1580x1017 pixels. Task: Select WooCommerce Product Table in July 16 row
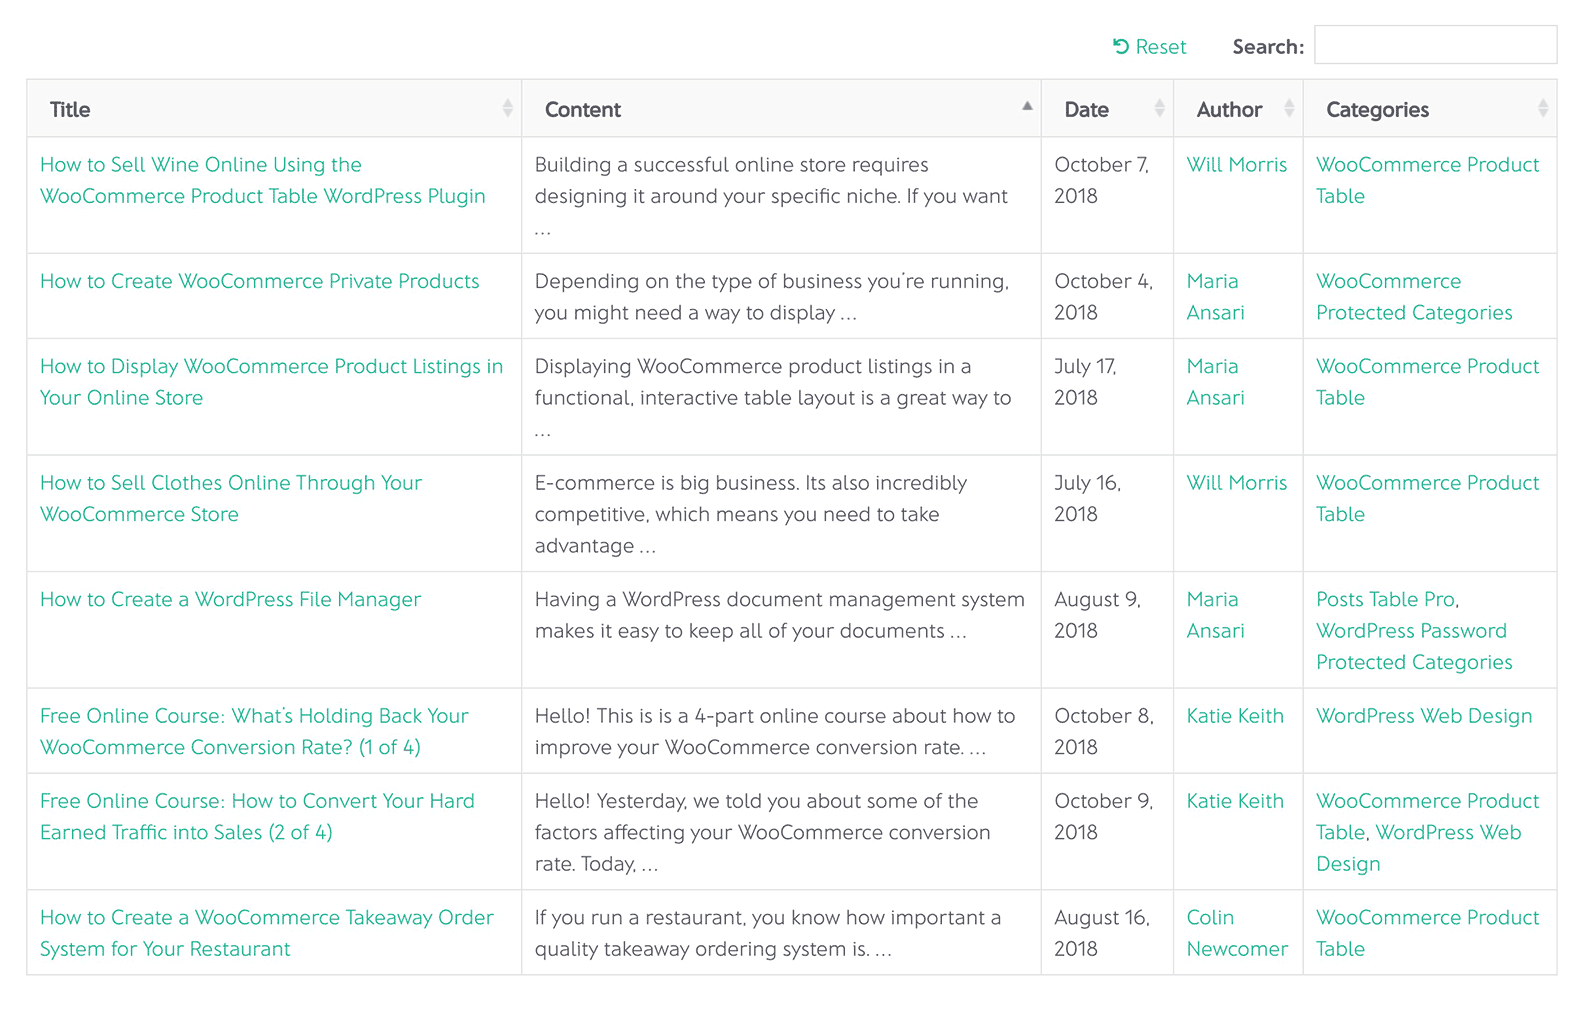[1427, 498]
